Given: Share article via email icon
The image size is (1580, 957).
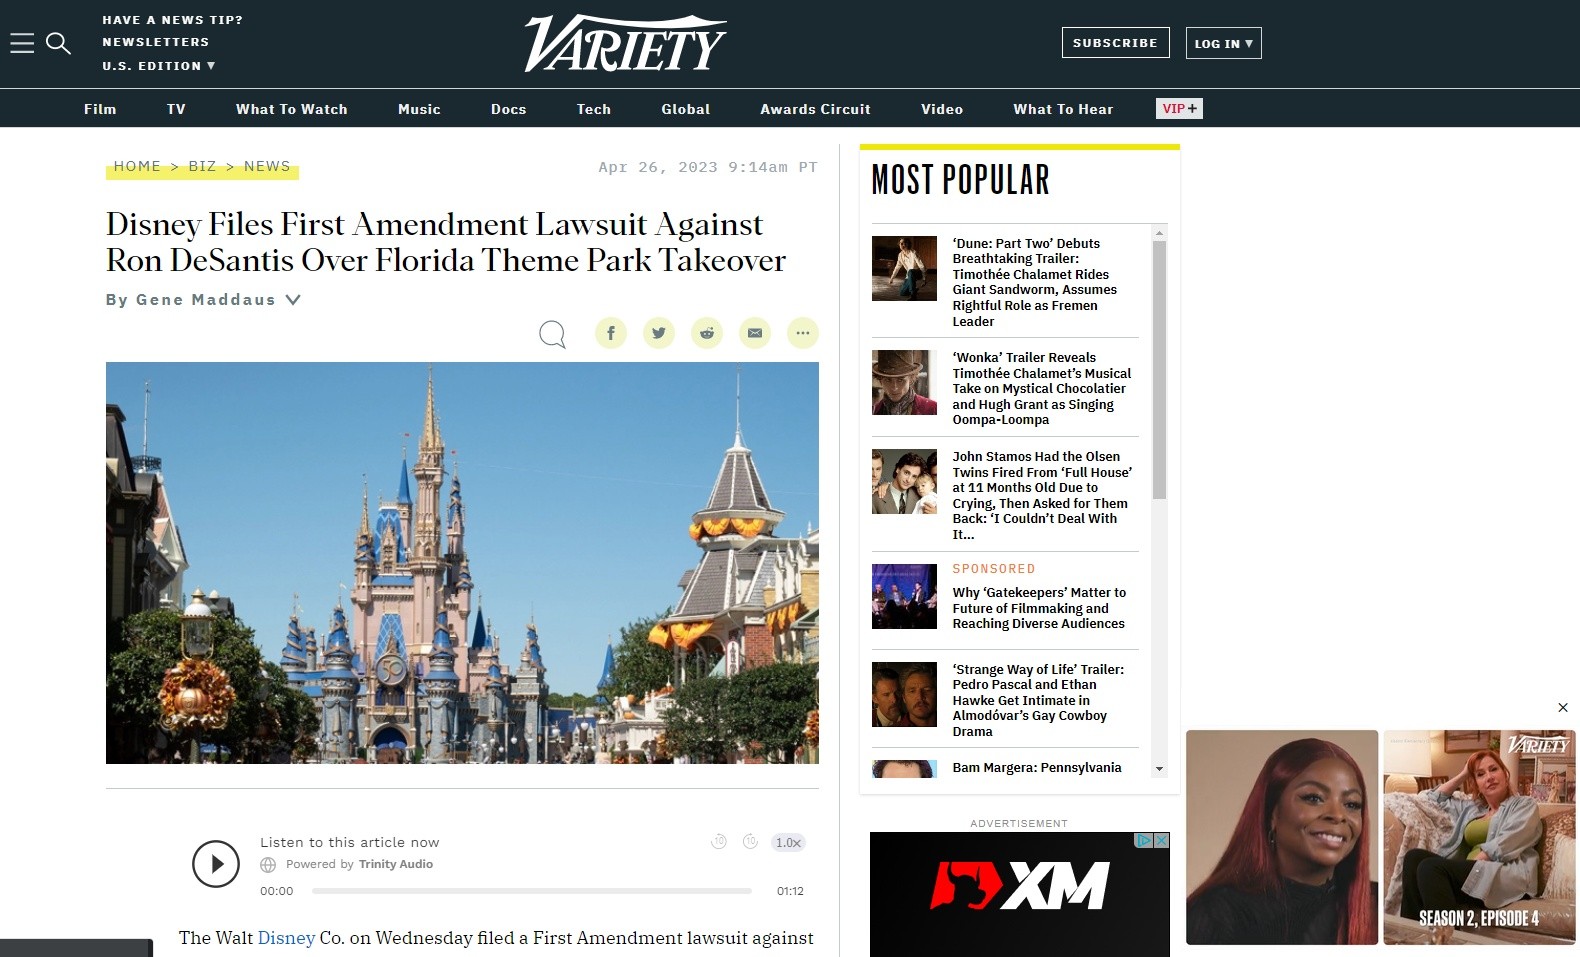Looking at the screenshot, I should tap(755, 333).
